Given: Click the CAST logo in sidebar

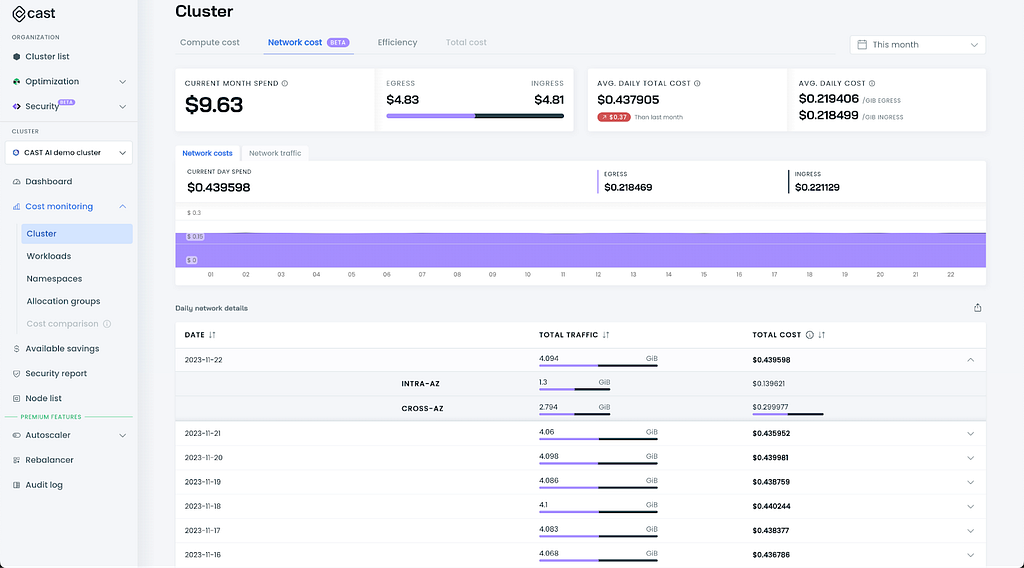Looking at the screenshot, I should click(34, 13).
